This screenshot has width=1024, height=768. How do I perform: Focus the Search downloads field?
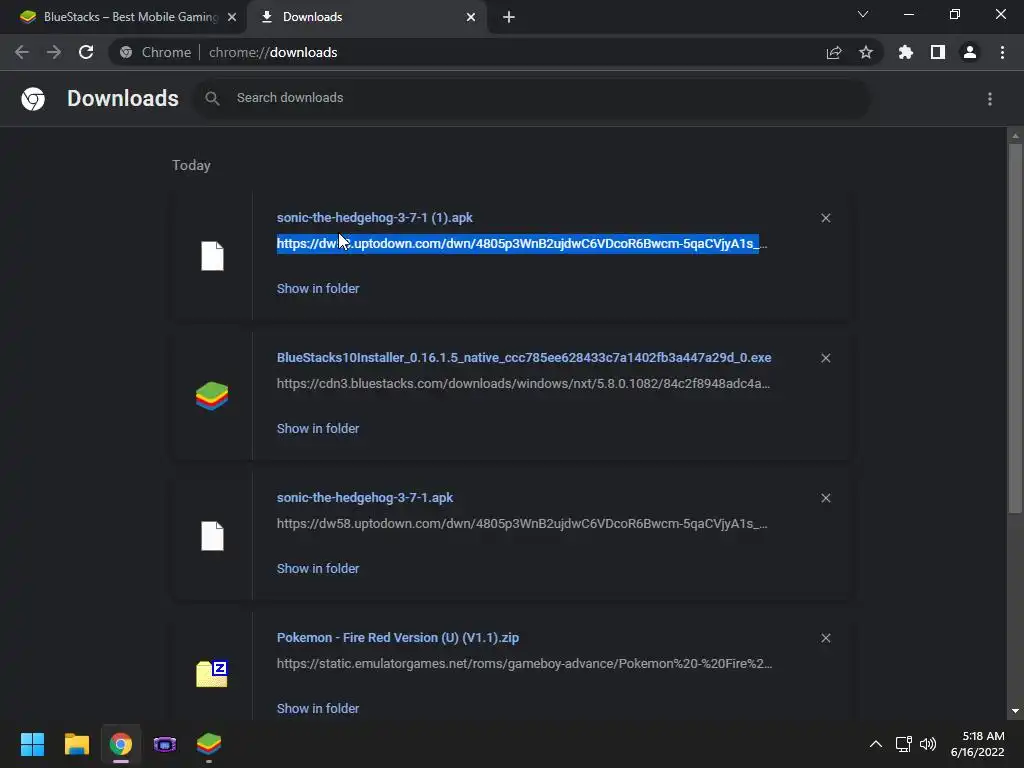(x=532, y=99)
